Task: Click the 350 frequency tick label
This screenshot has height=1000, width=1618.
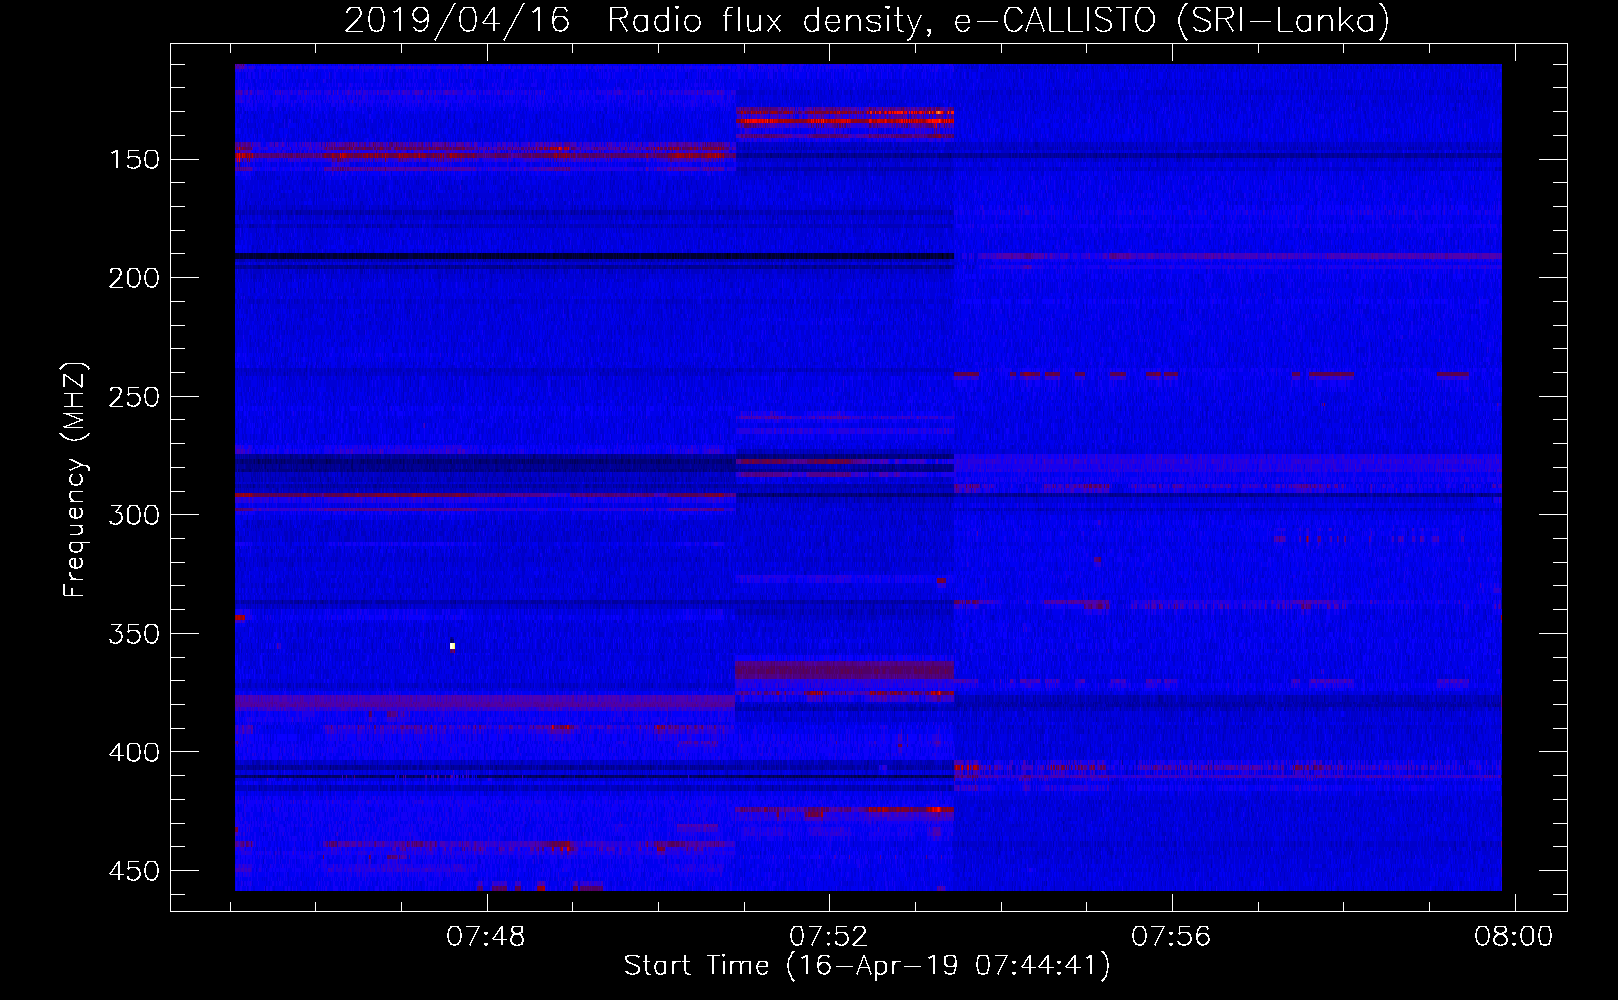Action: pyautogui.click(x=134, y=634)
